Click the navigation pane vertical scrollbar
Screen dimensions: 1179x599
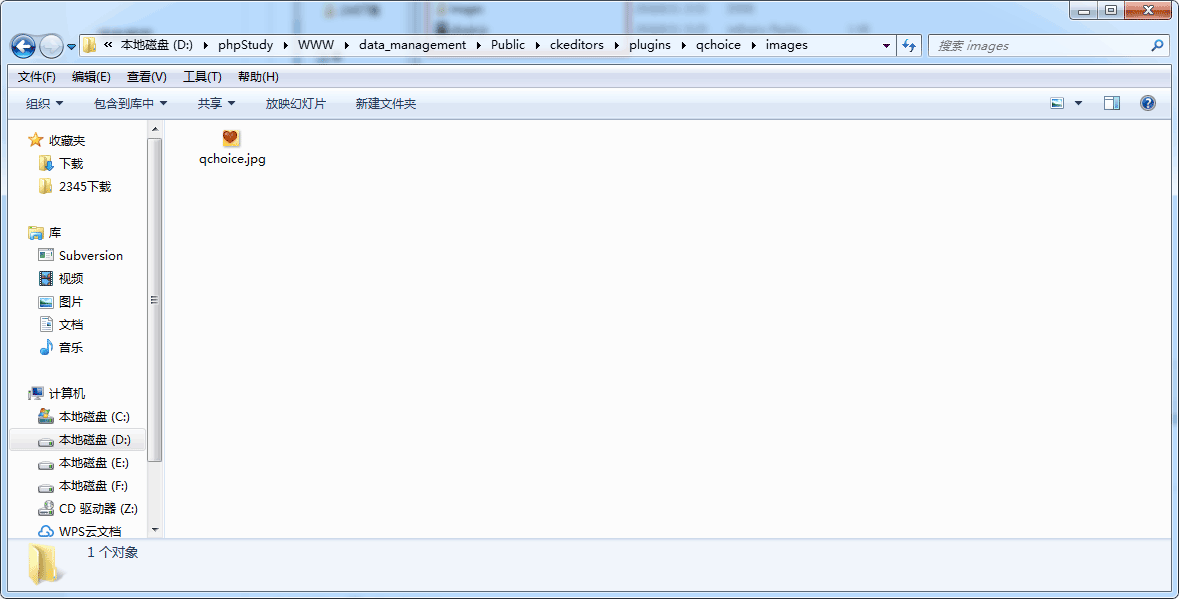155,300
